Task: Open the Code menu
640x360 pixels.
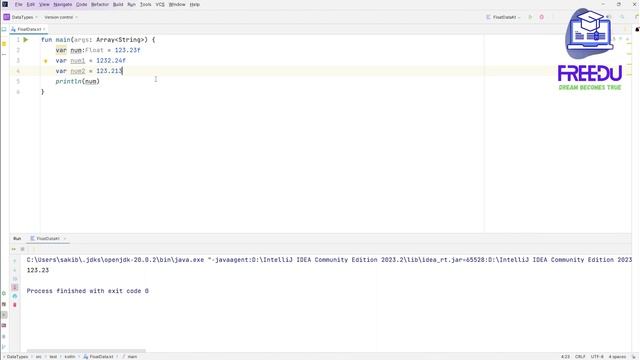Action: click(82, 4)
